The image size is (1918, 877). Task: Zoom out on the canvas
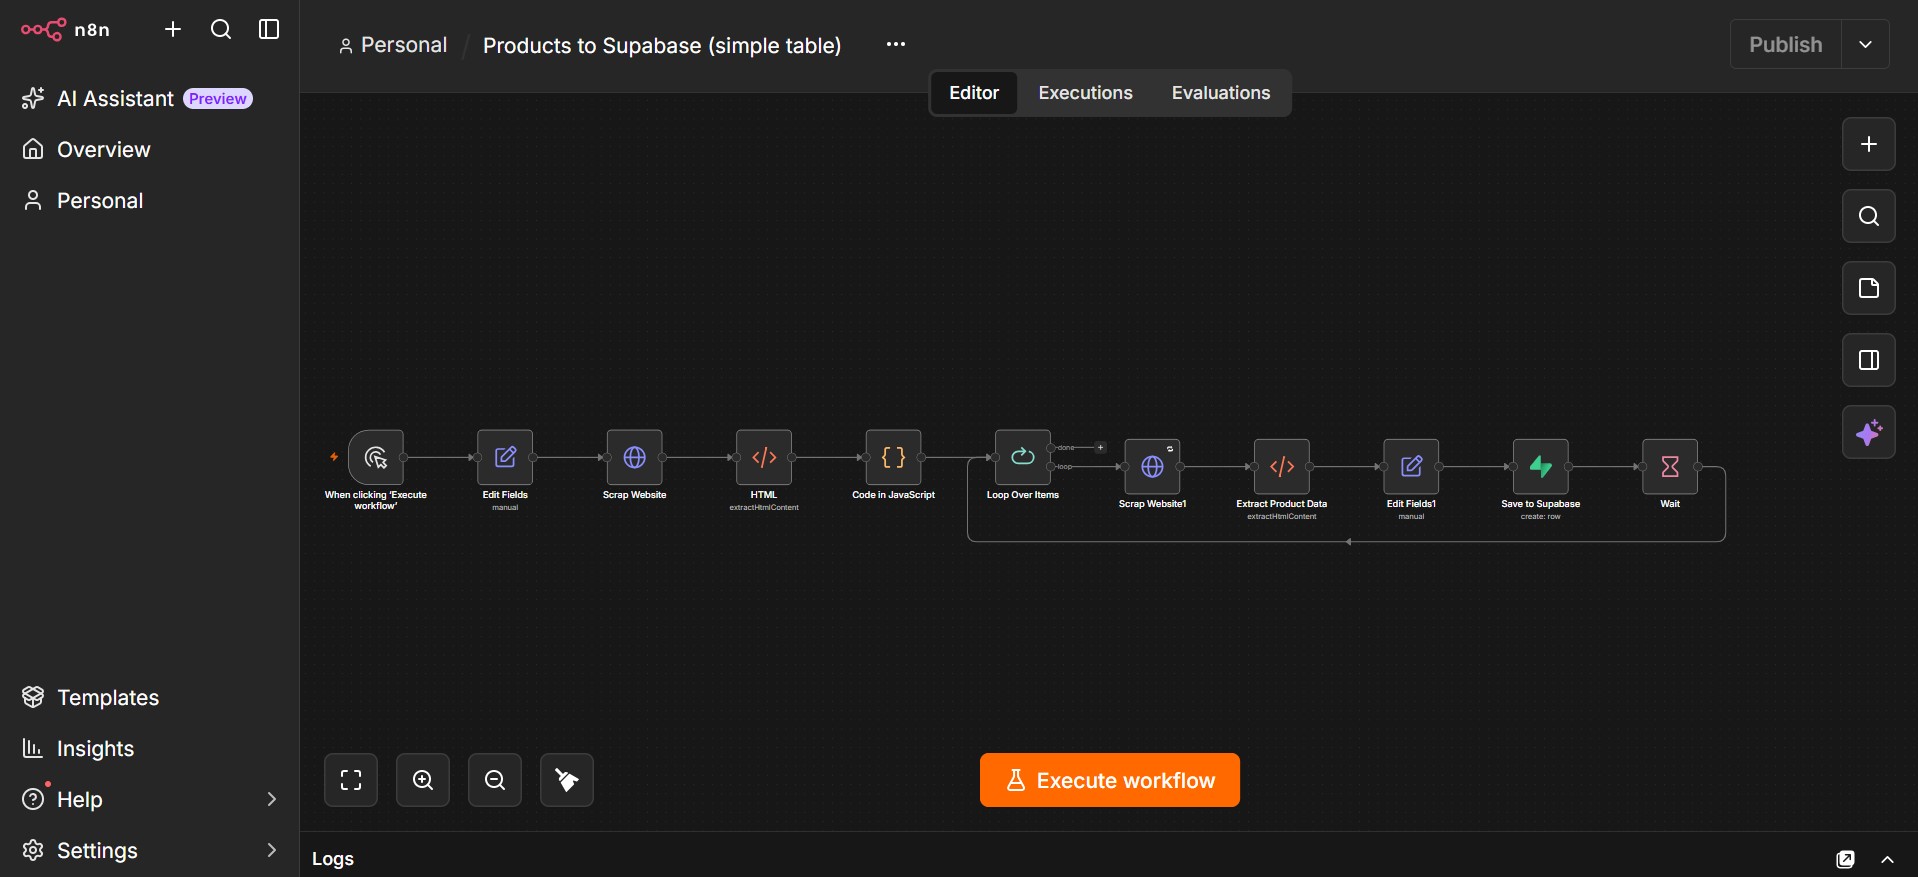point(495,780)
